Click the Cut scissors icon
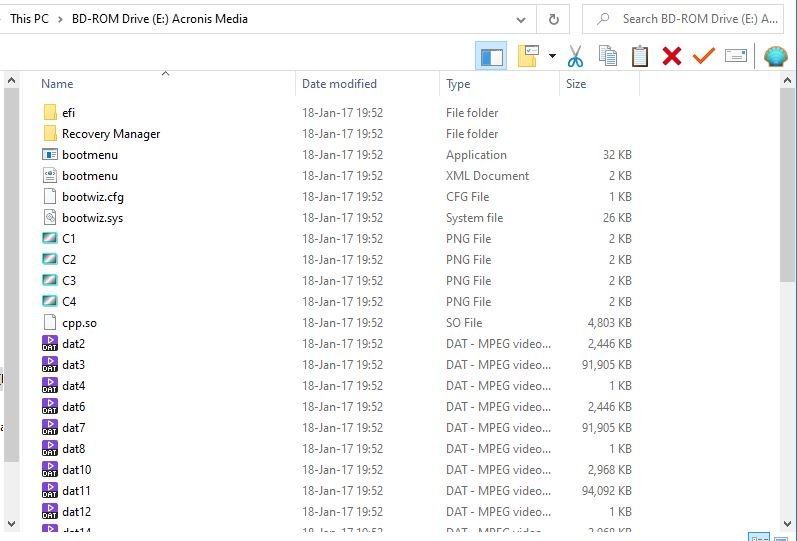 tap(575, 56)
